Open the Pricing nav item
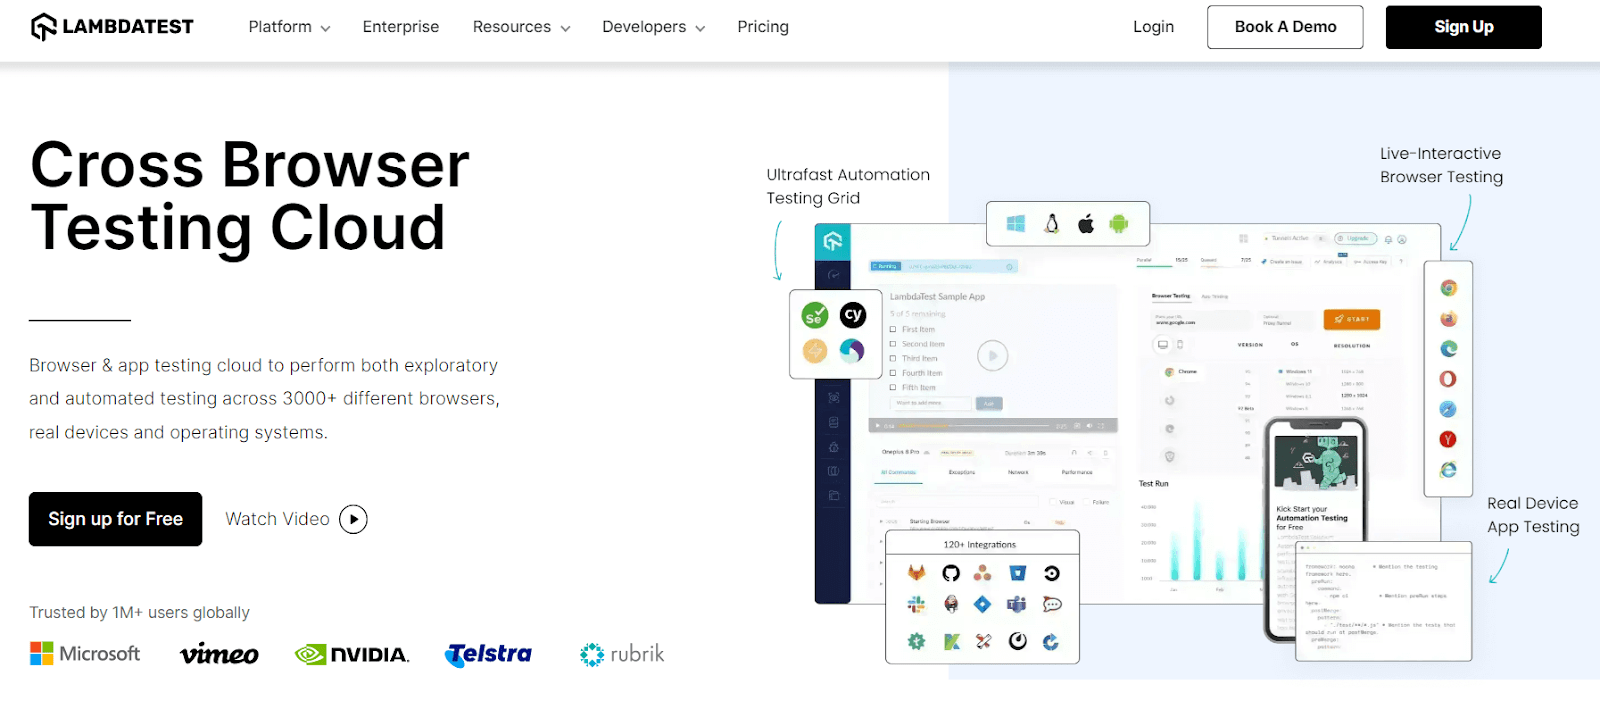This screenshot has width=1600, height=701. pyautogui.click(x=763, y=27)
